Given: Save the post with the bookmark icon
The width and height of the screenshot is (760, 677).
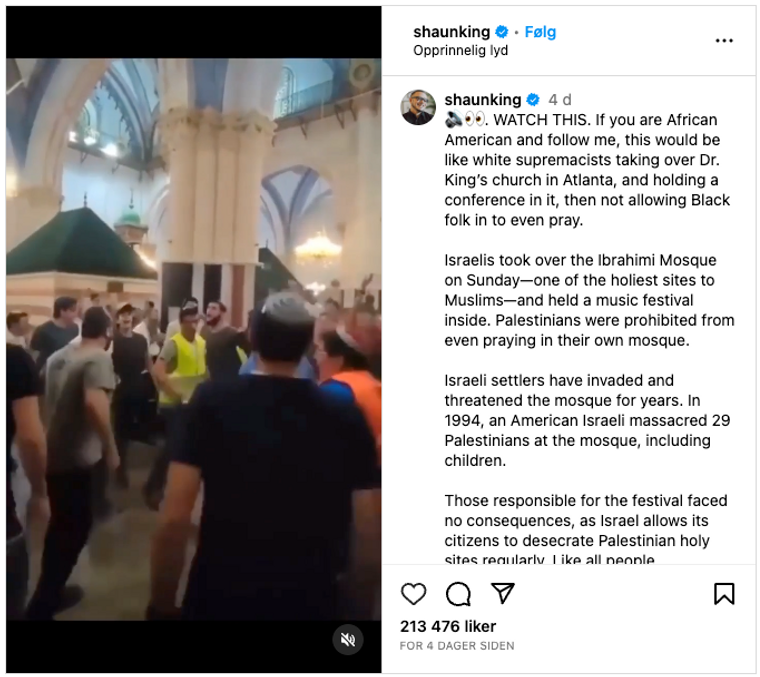Looking at the screenshot, I should pyautogui.click(x=724, y=594).
